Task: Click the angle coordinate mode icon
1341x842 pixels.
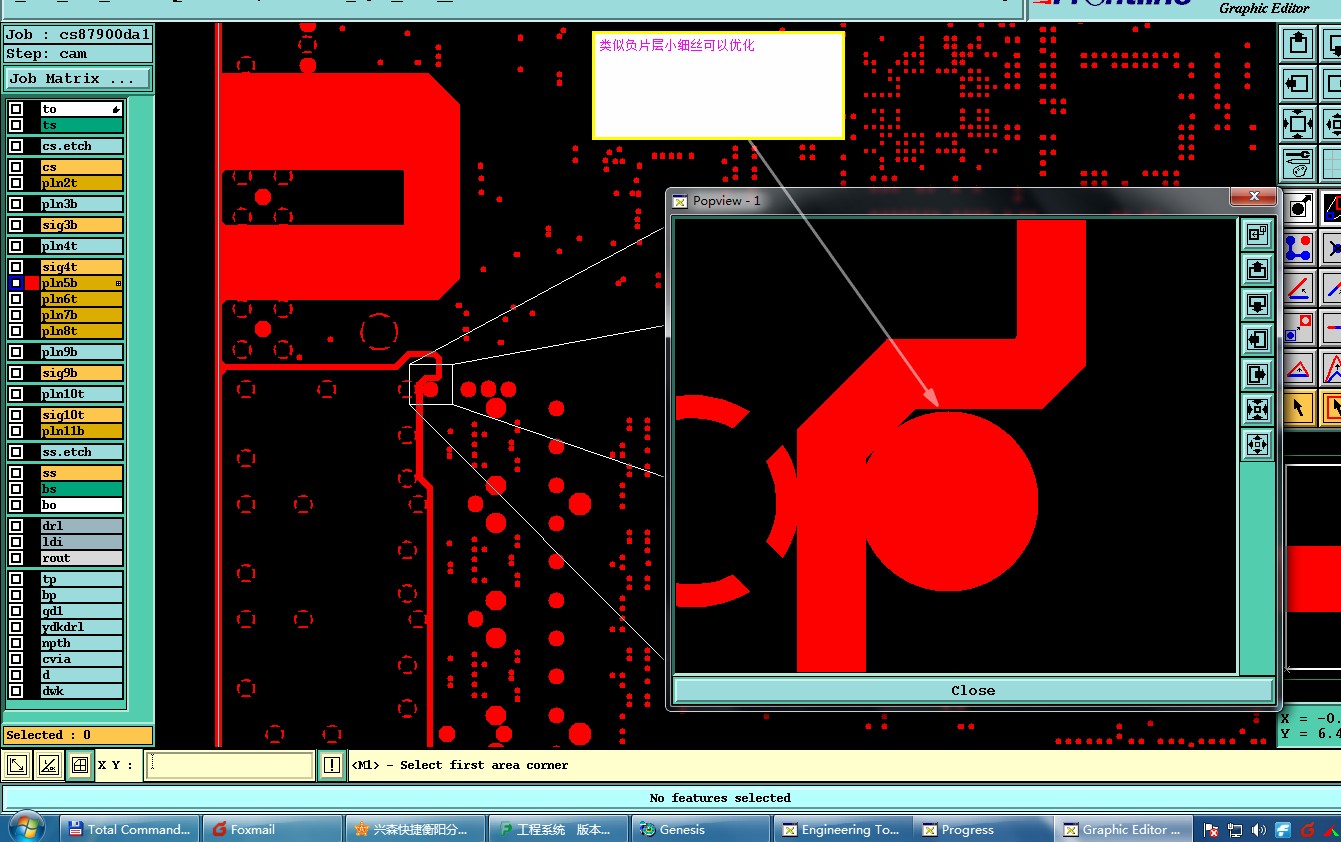Action: [48, 766]
